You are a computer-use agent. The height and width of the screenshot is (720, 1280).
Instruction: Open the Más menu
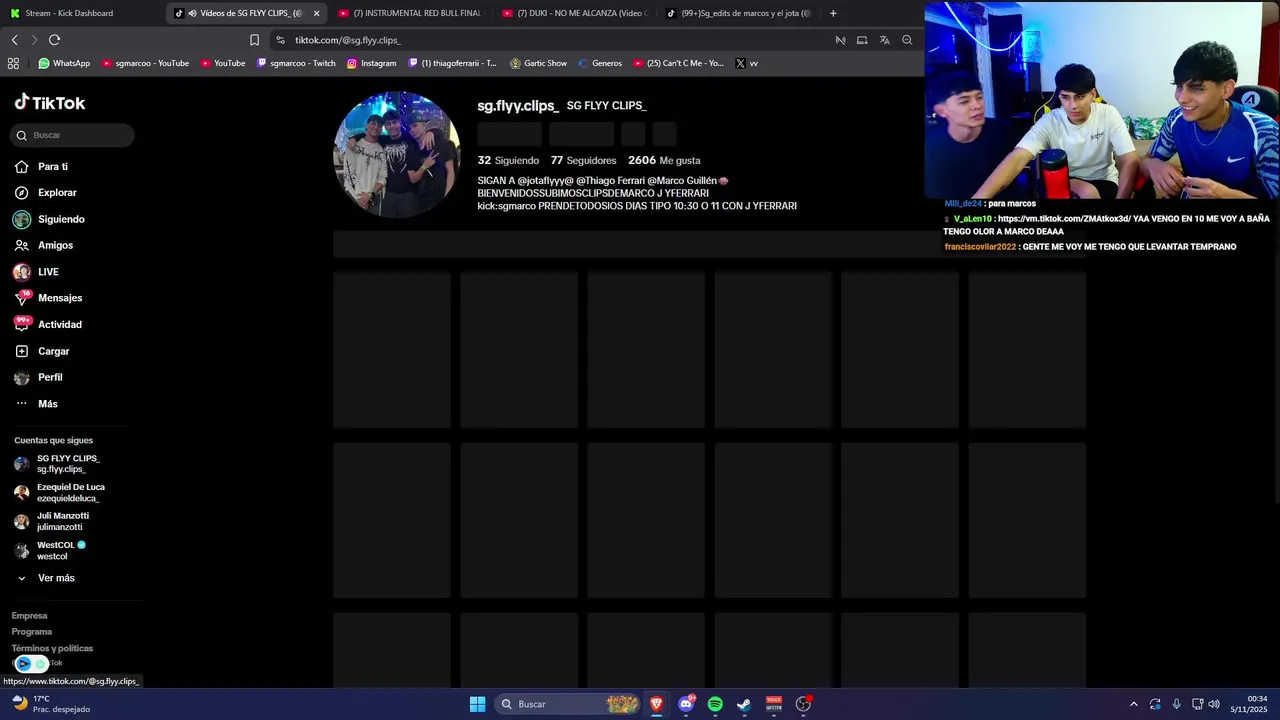(47, 404)
